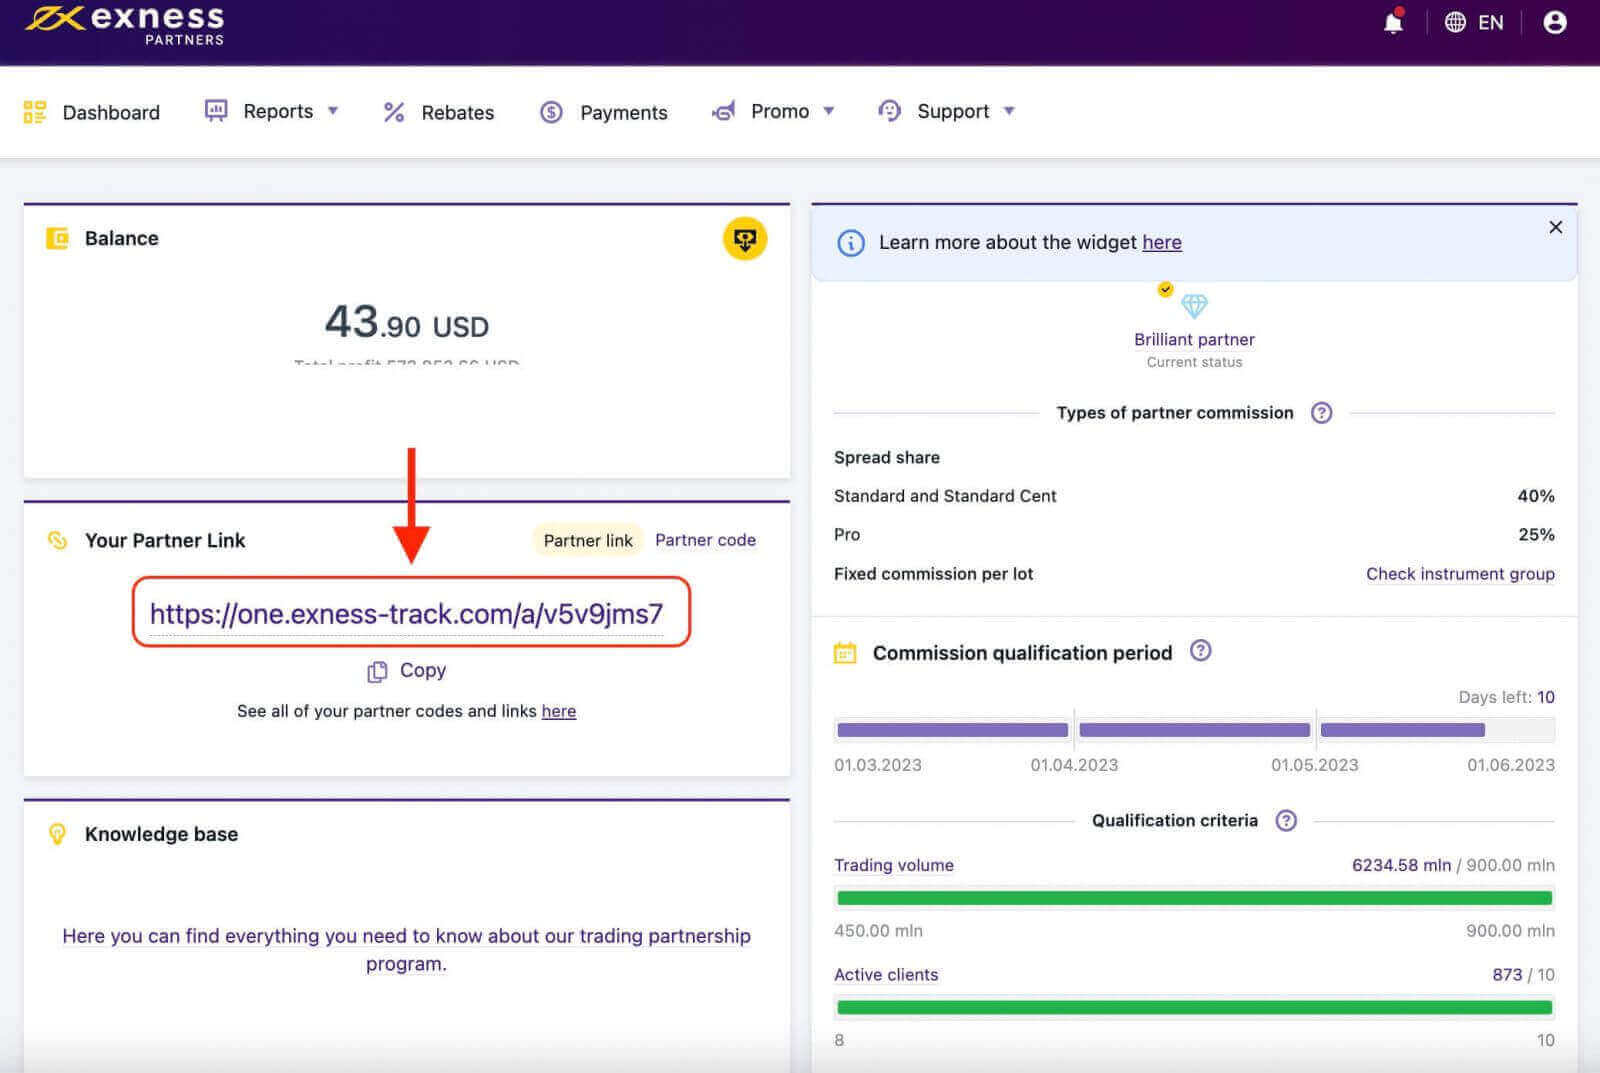Click the Trading volume green progress bar
This screenshot has height=1073, width=1600.
click(1194, 898)
